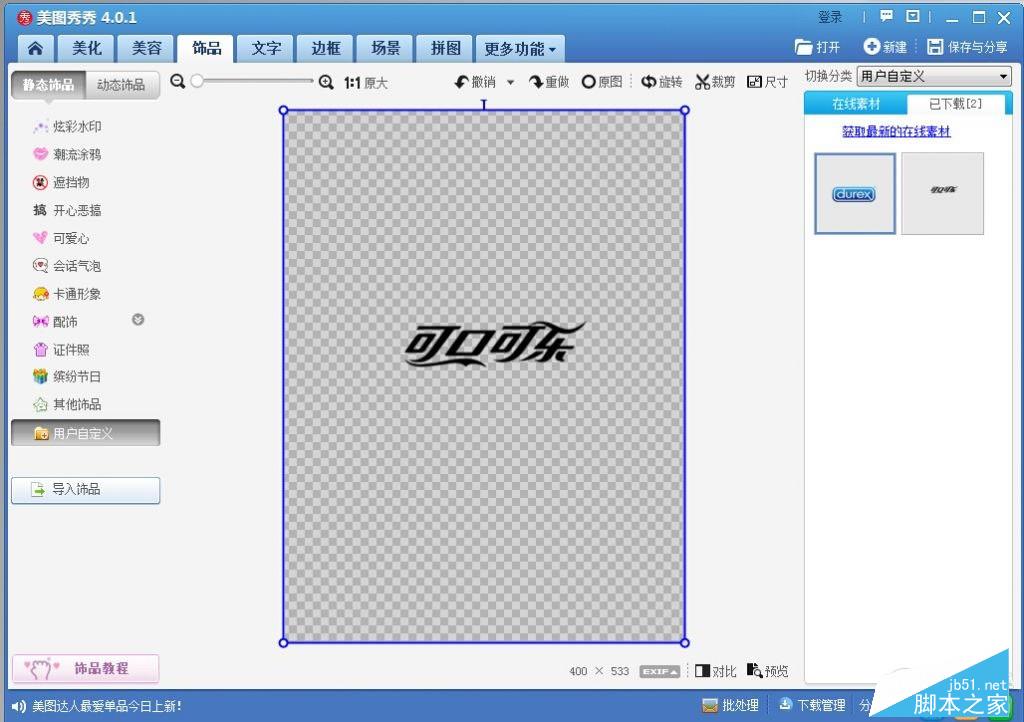Switch to 静态饰品 toggle
The height and width of the screenshot is (722, 1024).
pyautogui.click(x=48, y=85)
